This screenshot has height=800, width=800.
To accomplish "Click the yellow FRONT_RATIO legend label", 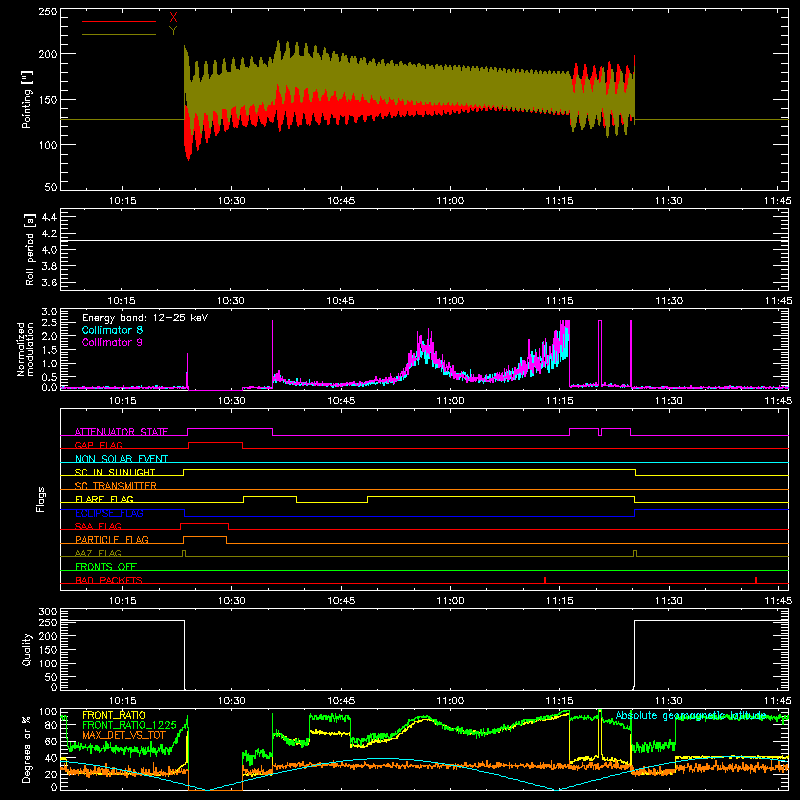I will (114, 715).
